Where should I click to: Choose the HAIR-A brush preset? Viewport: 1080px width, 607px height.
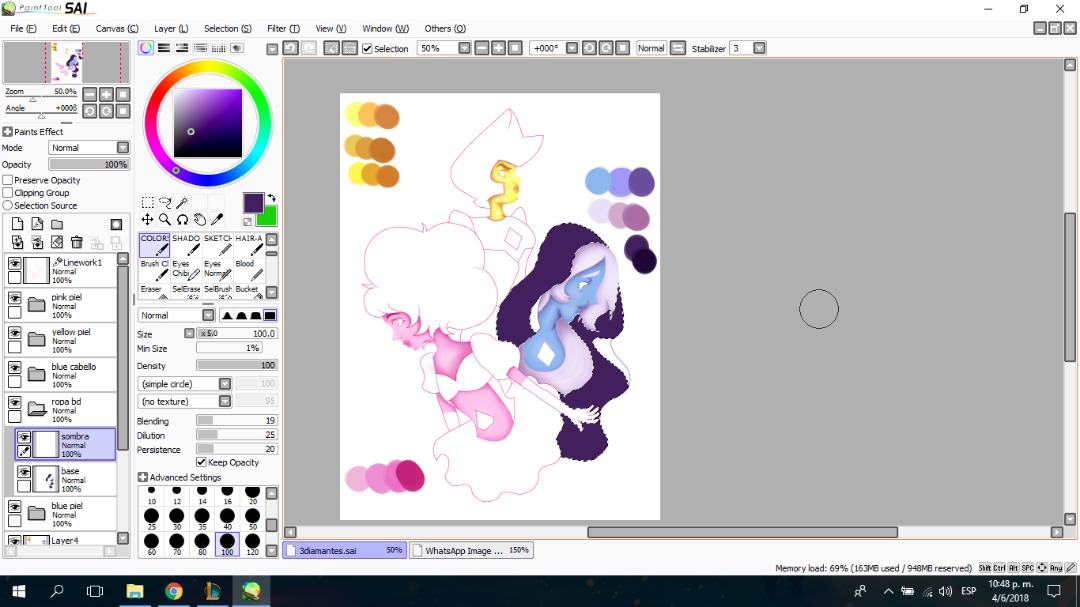(x=249, y=245)
